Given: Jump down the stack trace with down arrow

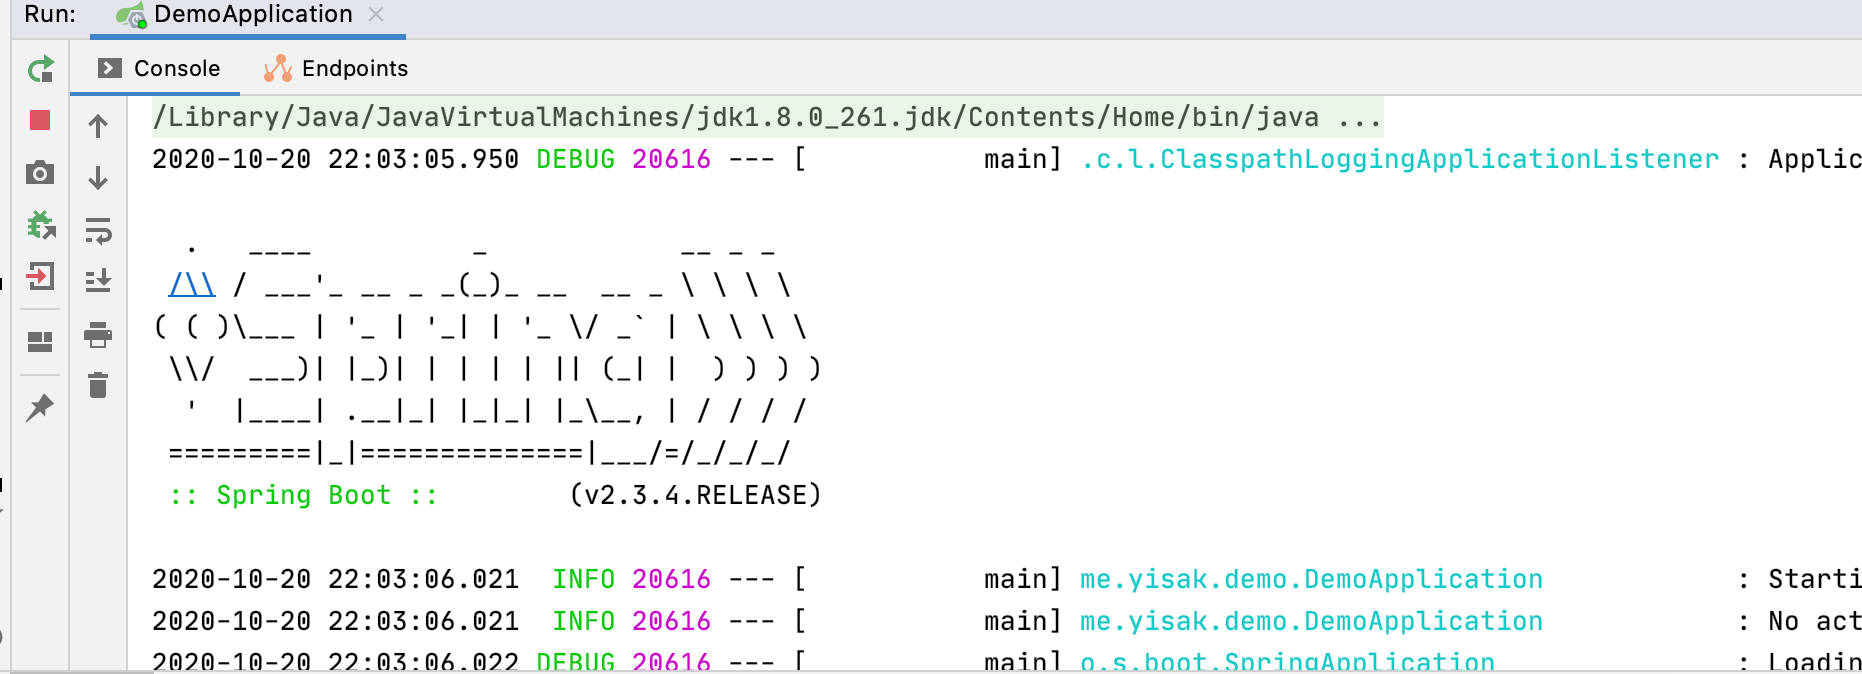Looking at the screenshot, I should (x=98, y=178).
